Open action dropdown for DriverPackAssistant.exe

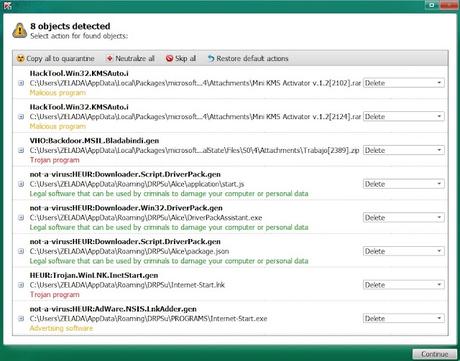pyautogui.click(x=403, y=218)
